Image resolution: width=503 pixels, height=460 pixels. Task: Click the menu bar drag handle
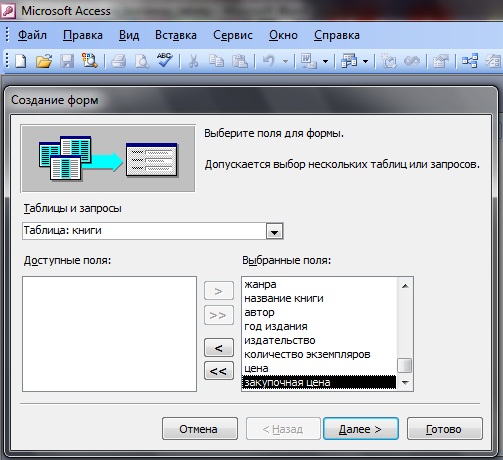click(7, 35)
